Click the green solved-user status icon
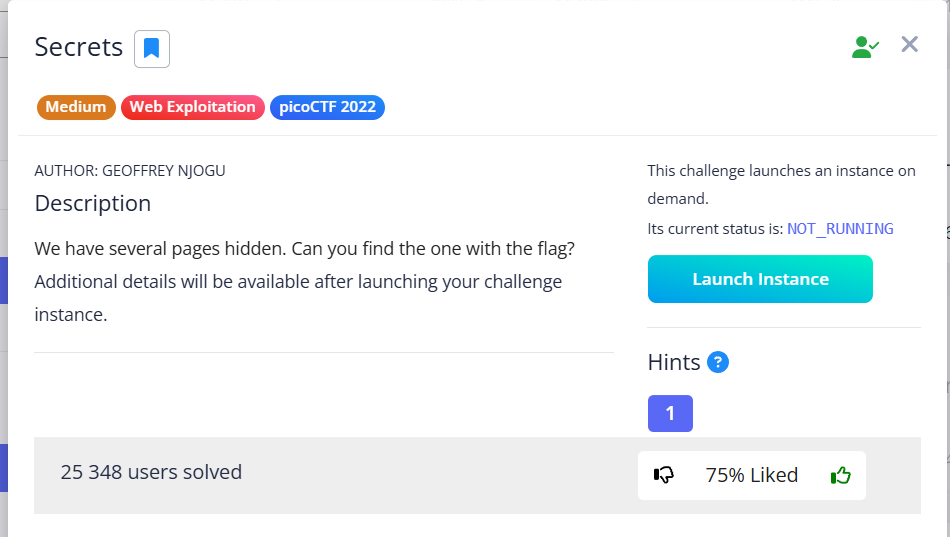Image resolution: width=950 pixels, height=537 pixels. click(x=864, y=46)
